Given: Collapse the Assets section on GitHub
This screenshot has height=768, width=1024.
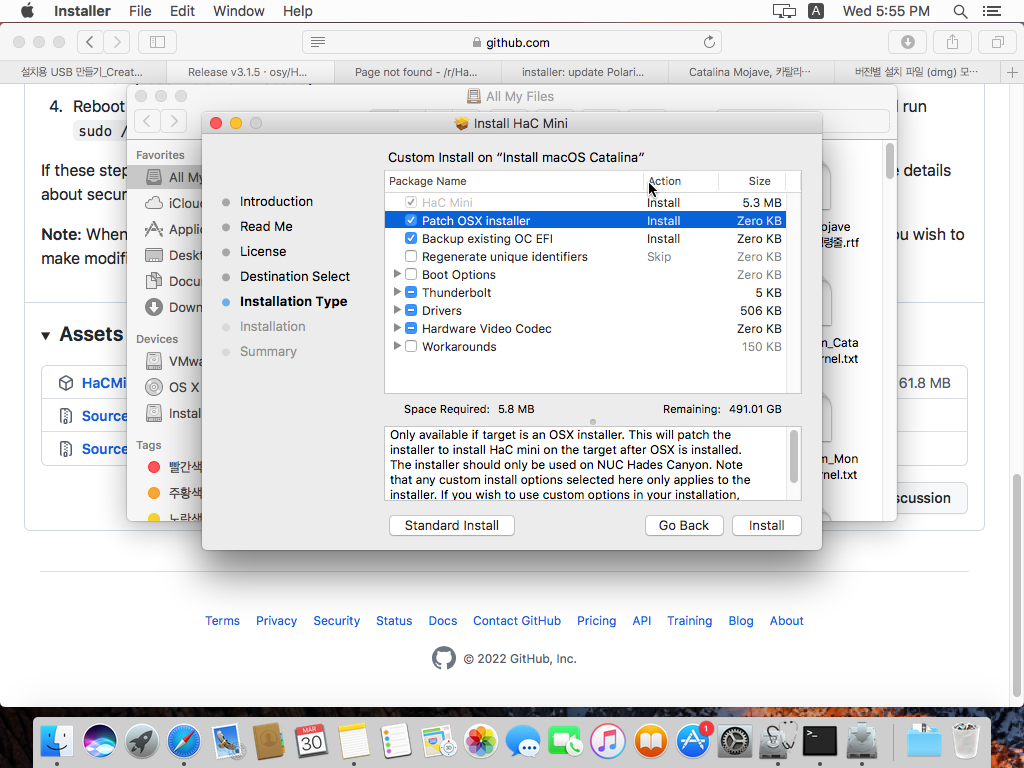Looking at the screenshot, I should pos(46,336).
